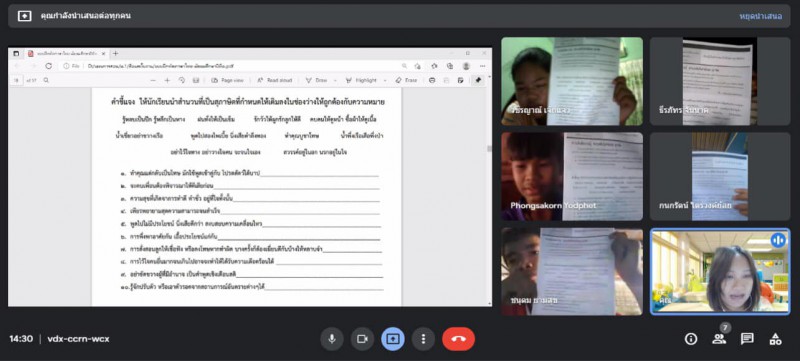Screen dimensions: 800x361
Task: Open the in-call chat panel
Action: tap(747, 339)
